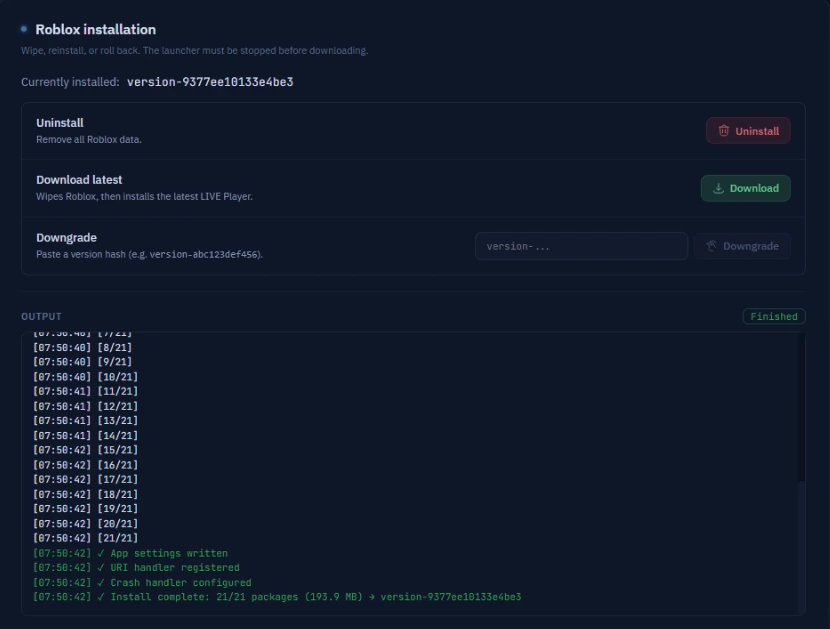Click the [15/21] log line
The width and height of the screenshot is (830, 629).
[x=85, y=450]
